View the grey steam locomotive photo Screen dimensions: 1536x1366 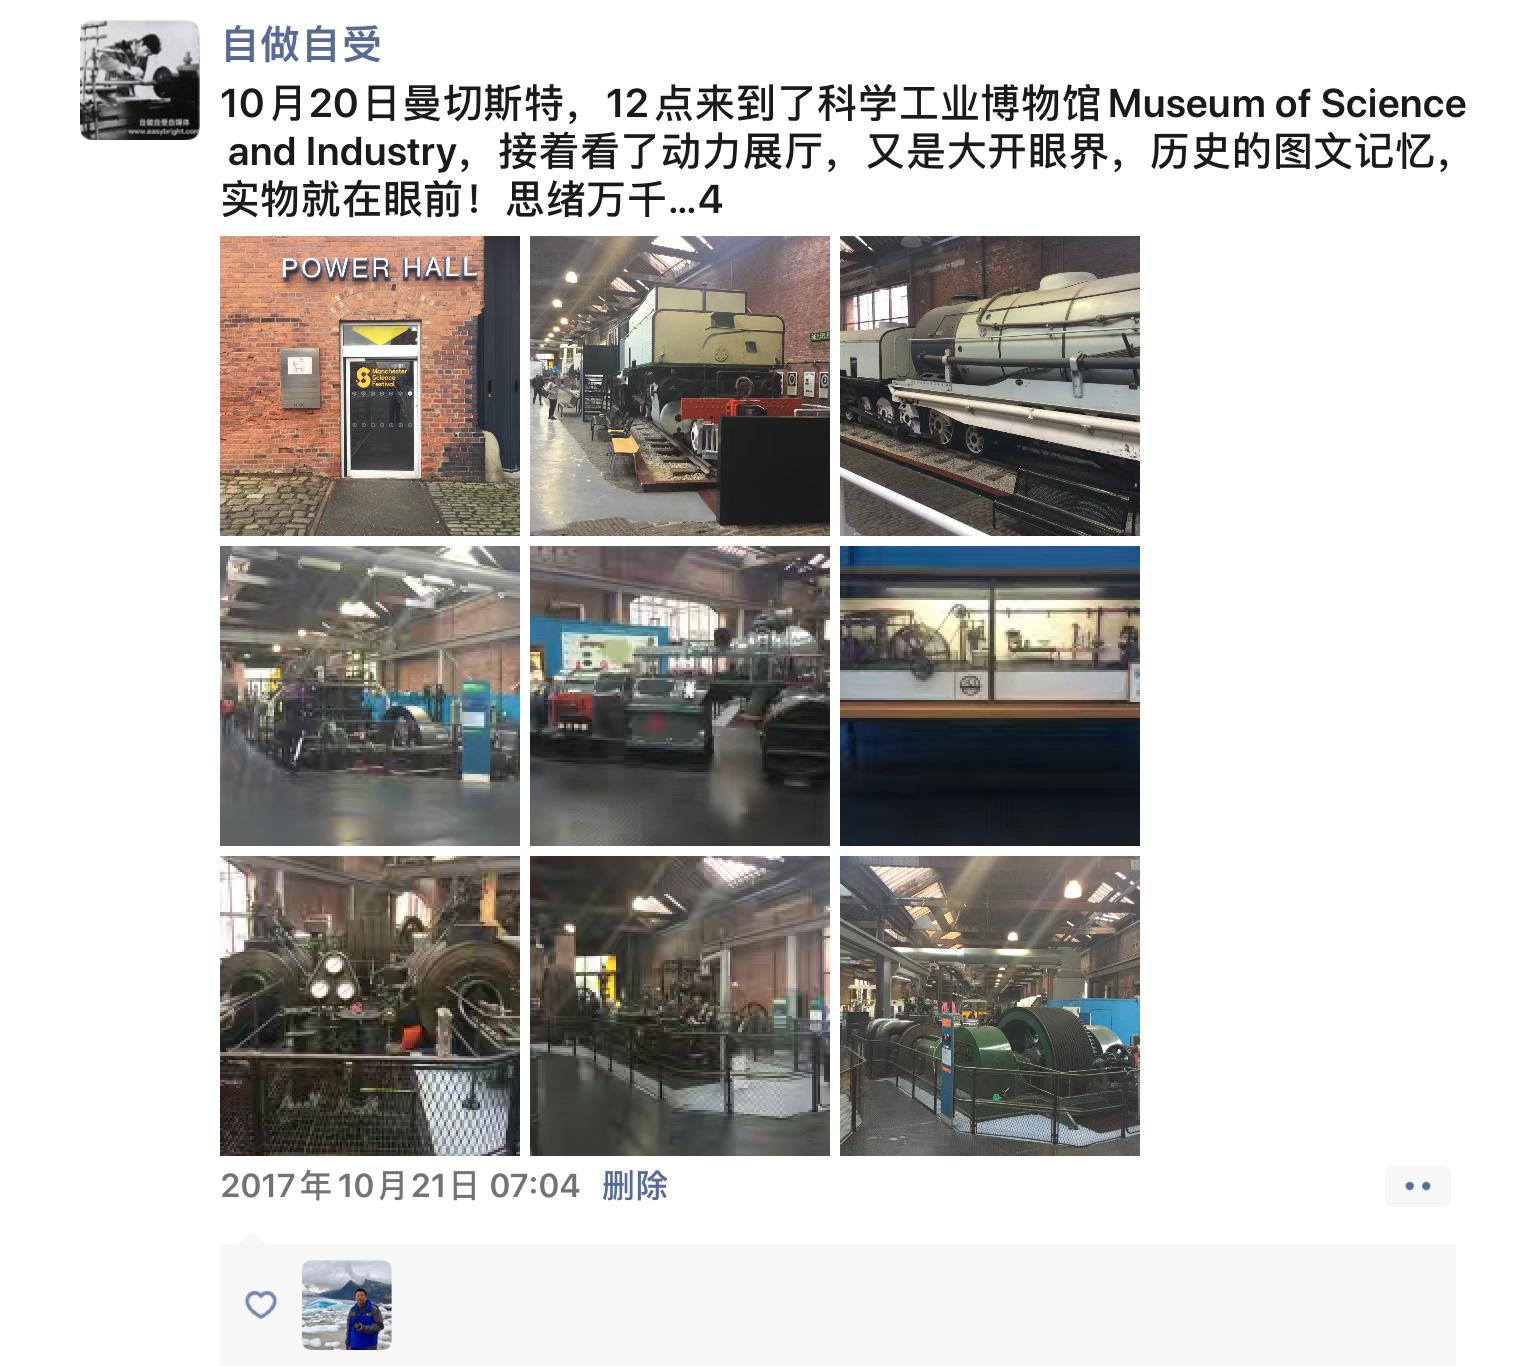(990, 386)
